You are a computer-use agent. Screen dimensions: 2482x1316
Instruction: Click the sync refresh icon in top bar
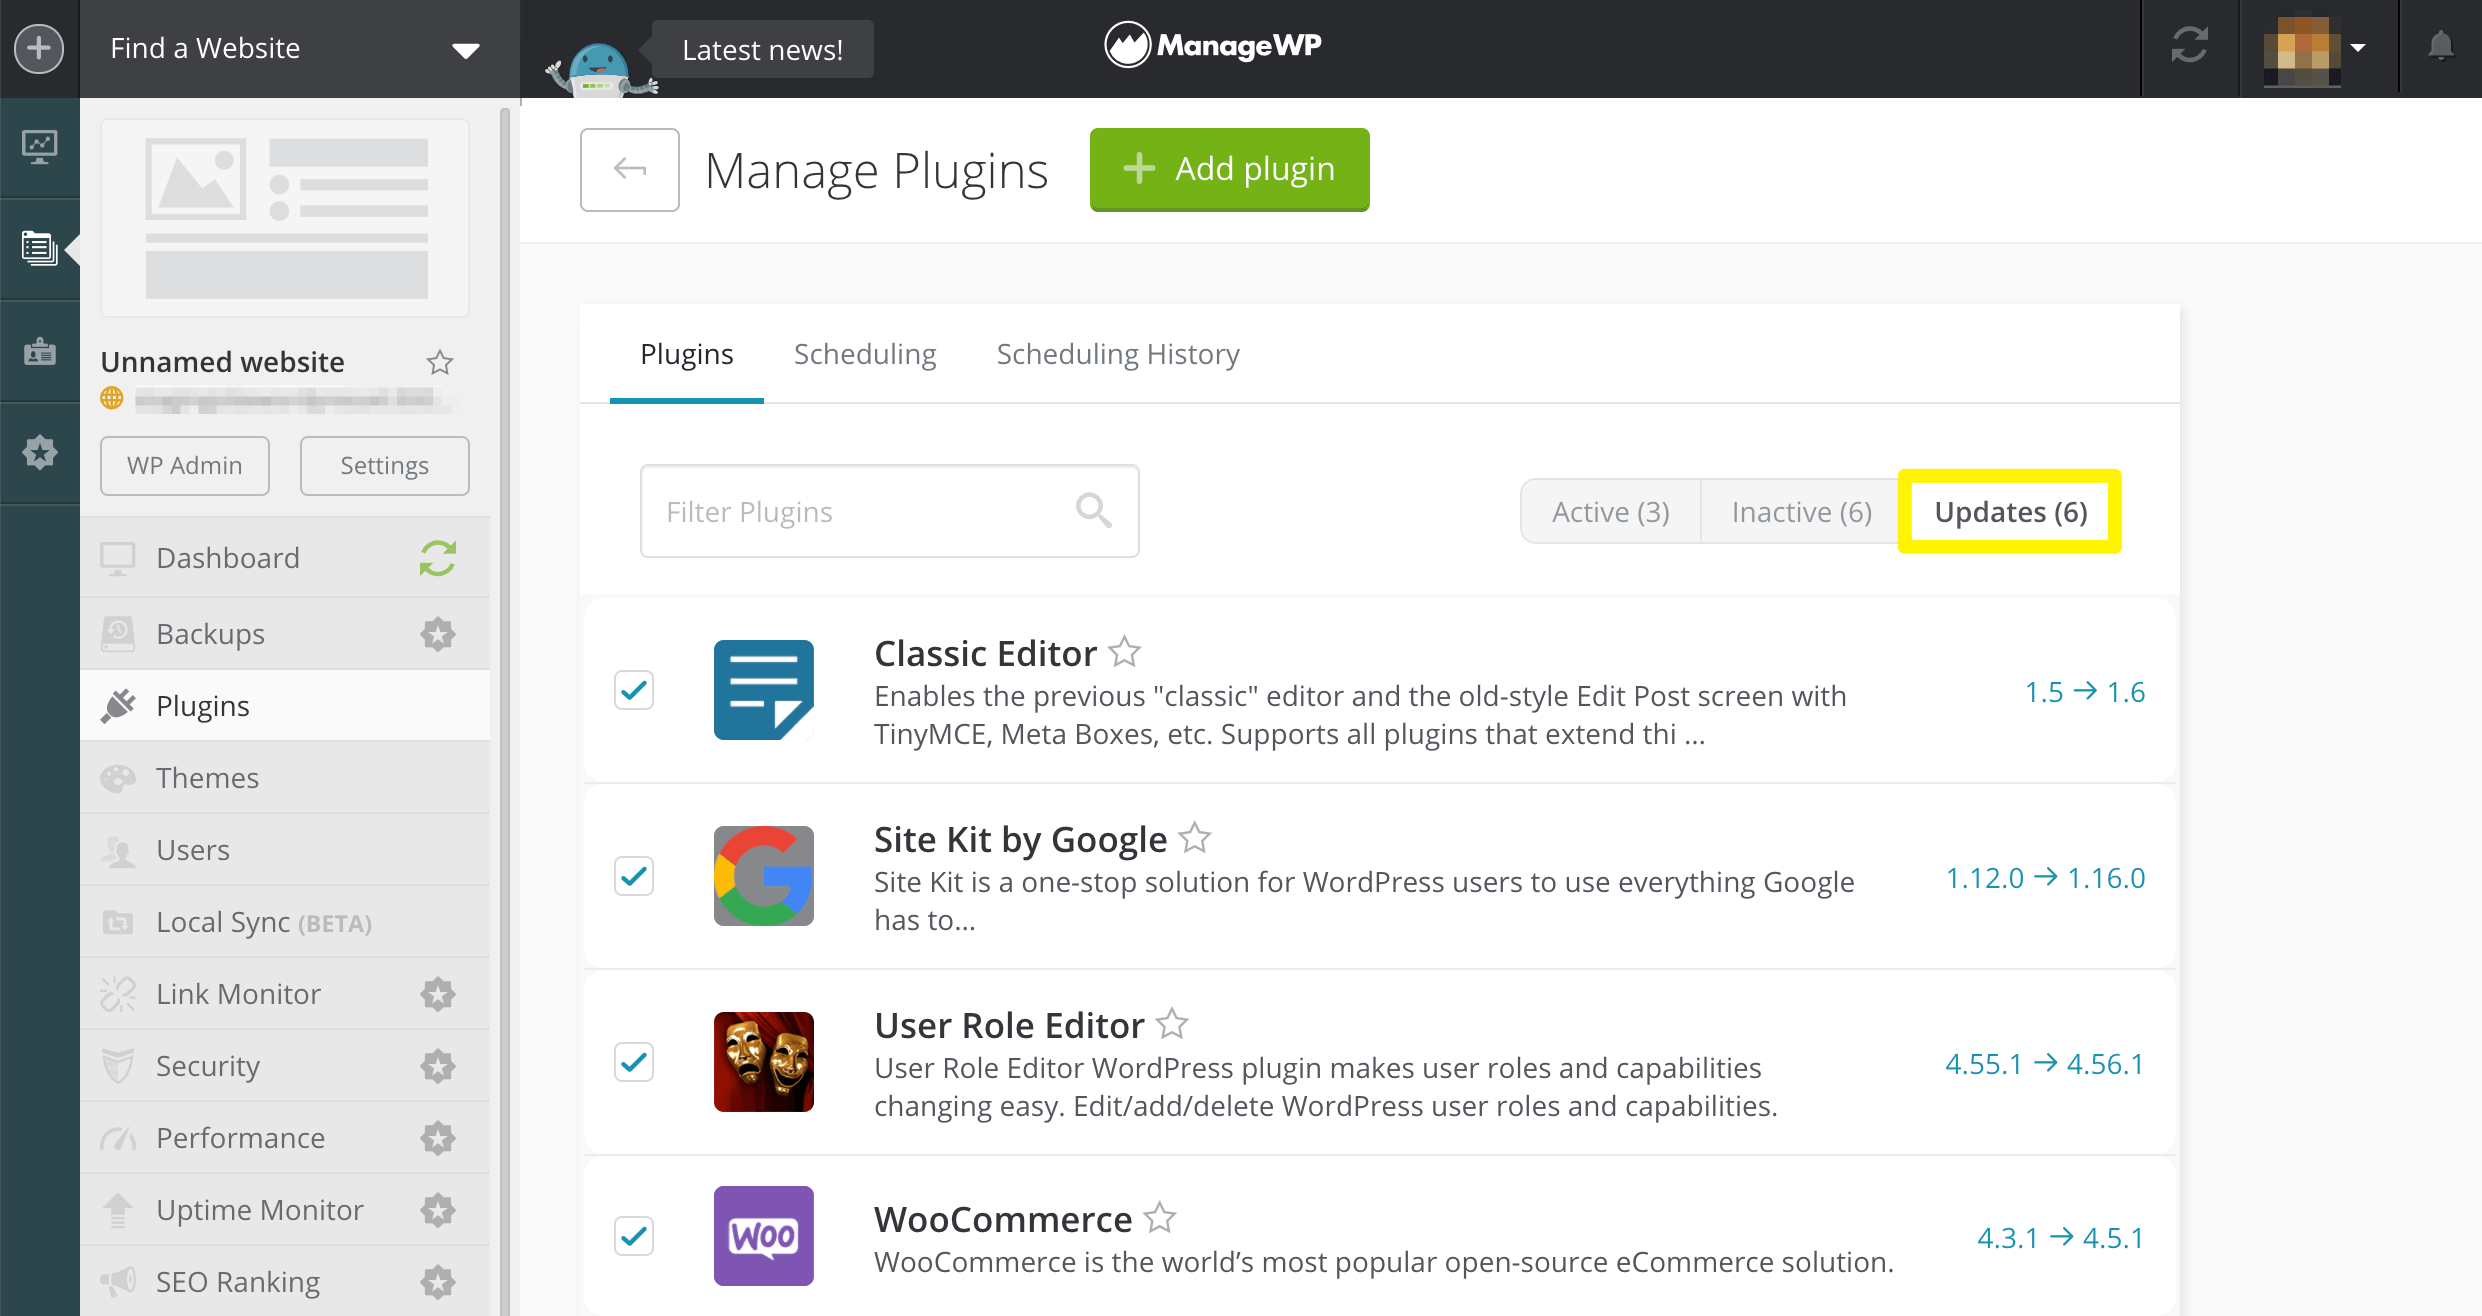coord(2189,46)
